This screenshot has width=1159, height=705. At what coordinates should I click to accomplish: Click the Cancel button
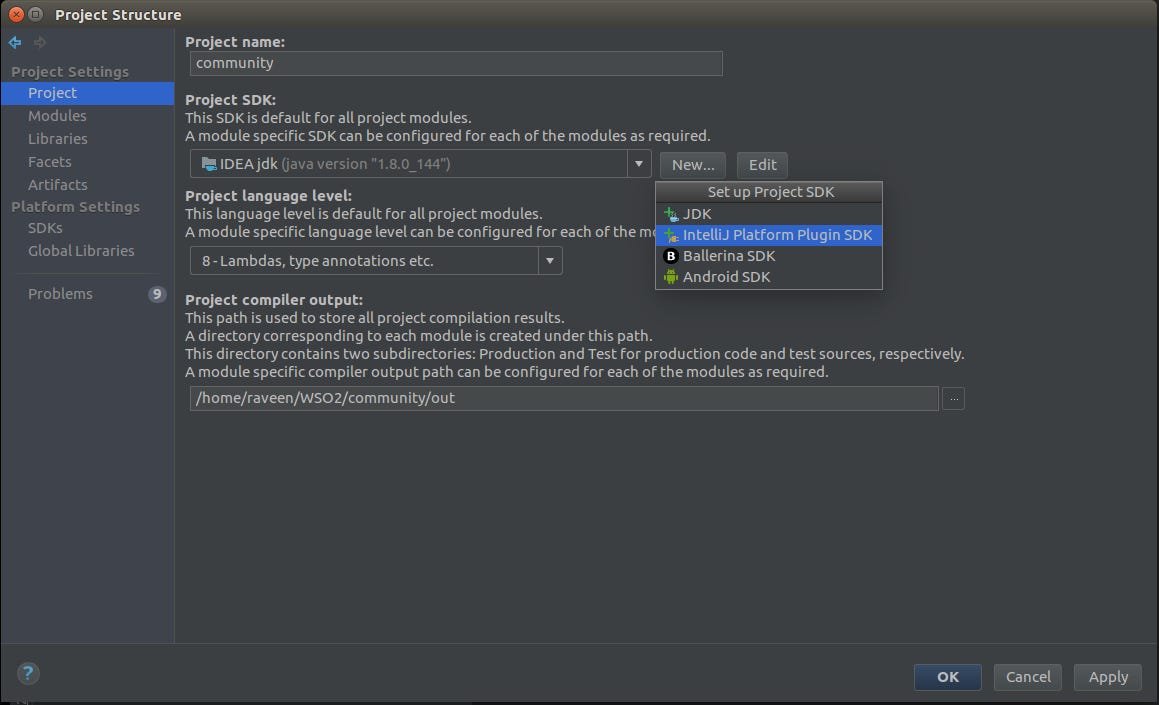point(1027,677)
